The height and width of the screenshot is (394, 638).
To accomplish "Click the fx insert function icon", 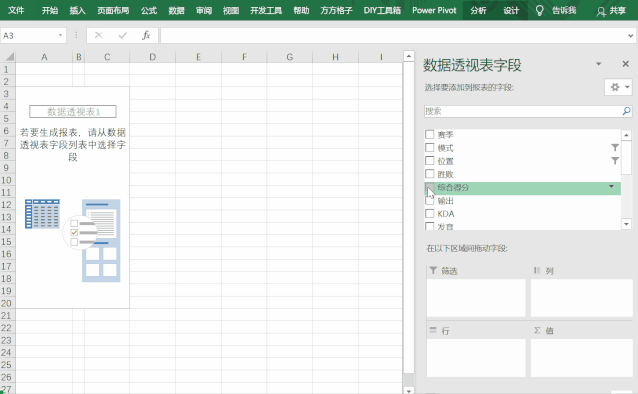I will pyautogui.click(x=146, y=35).
